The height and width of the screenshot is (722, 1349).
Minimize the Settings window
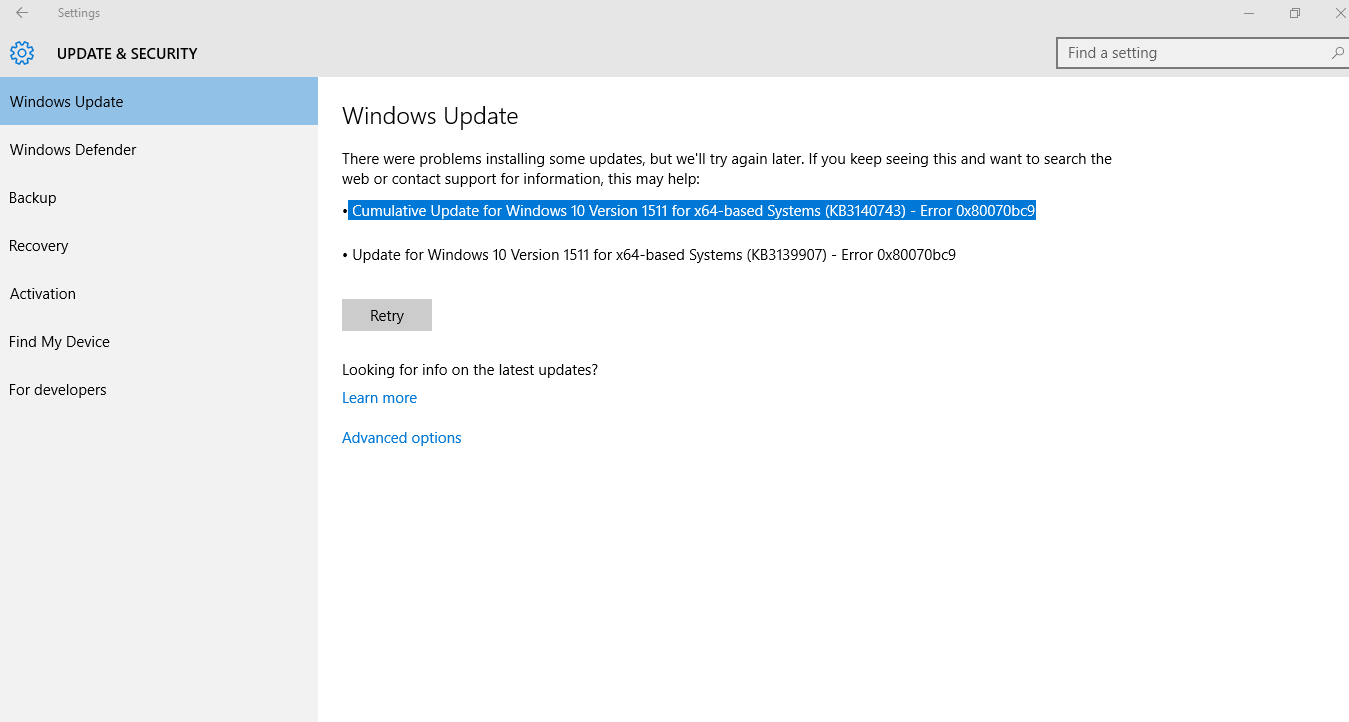(x=1249, y=13)
